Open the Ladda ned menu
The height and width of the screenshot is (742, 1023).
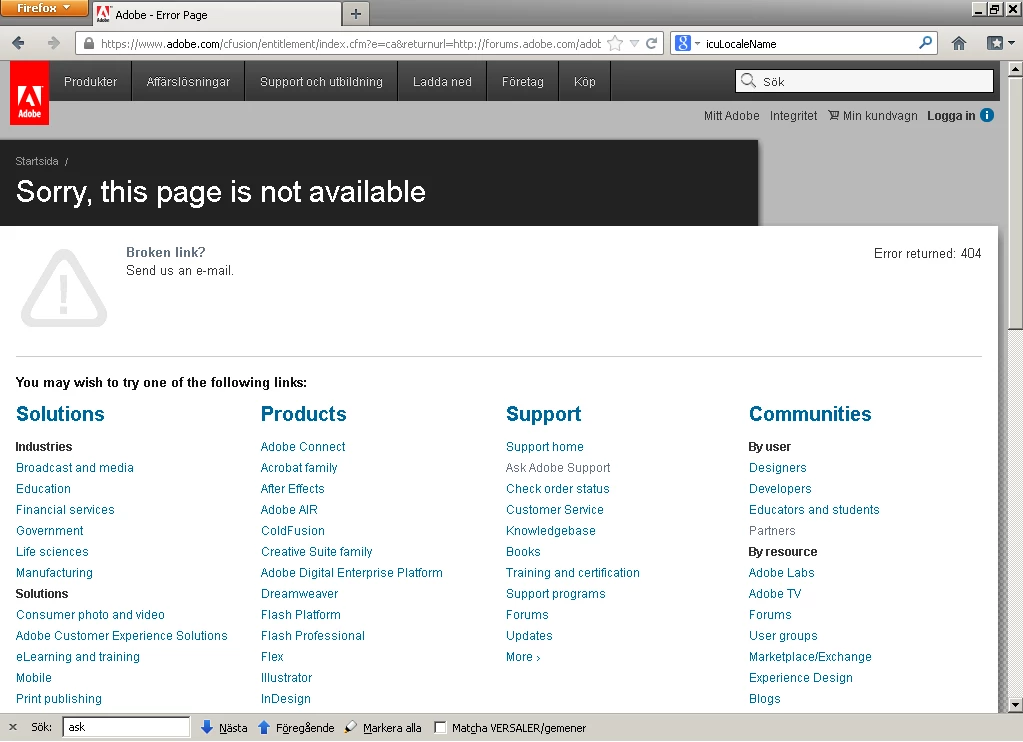(x=442, y=82)
